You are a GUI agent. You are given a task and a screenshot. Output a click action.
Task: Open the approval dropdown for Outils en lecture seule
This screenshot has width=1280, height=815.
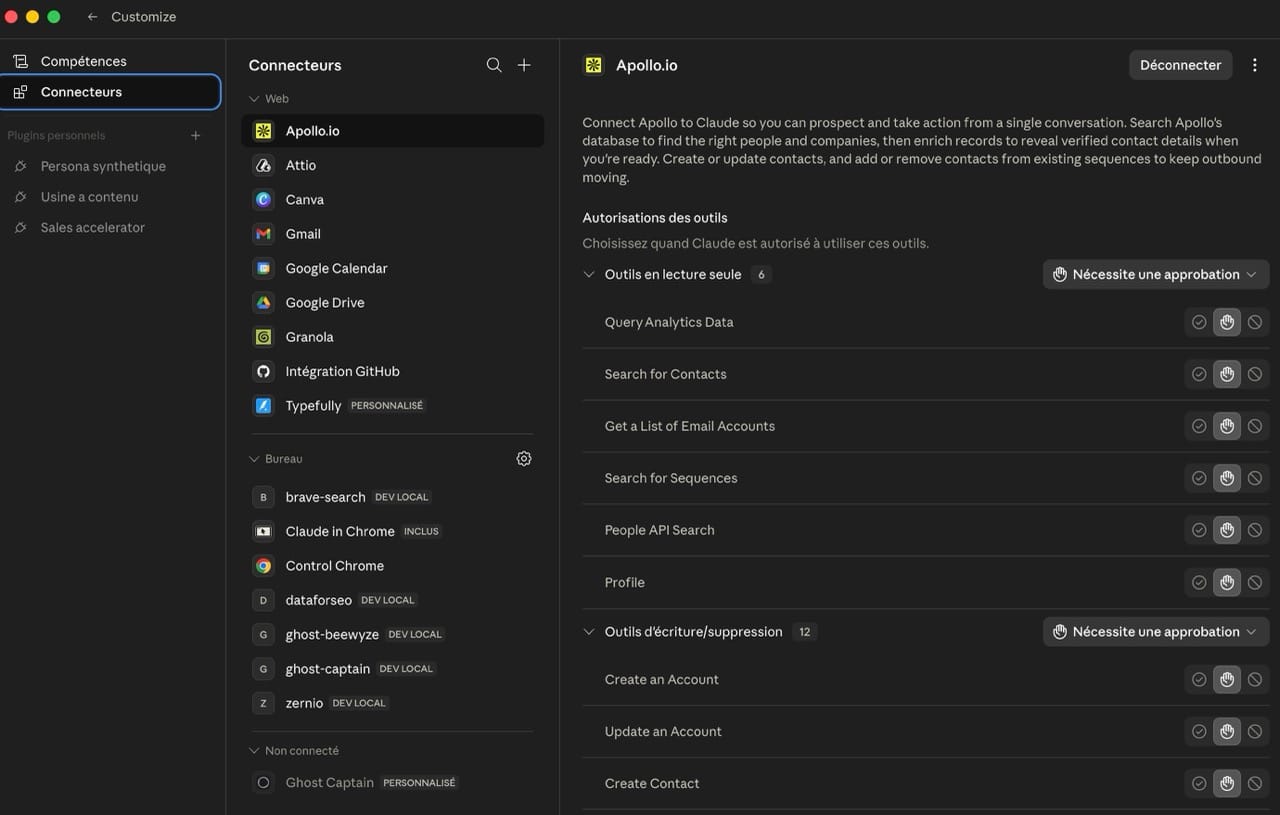[x=1156, y=274]
